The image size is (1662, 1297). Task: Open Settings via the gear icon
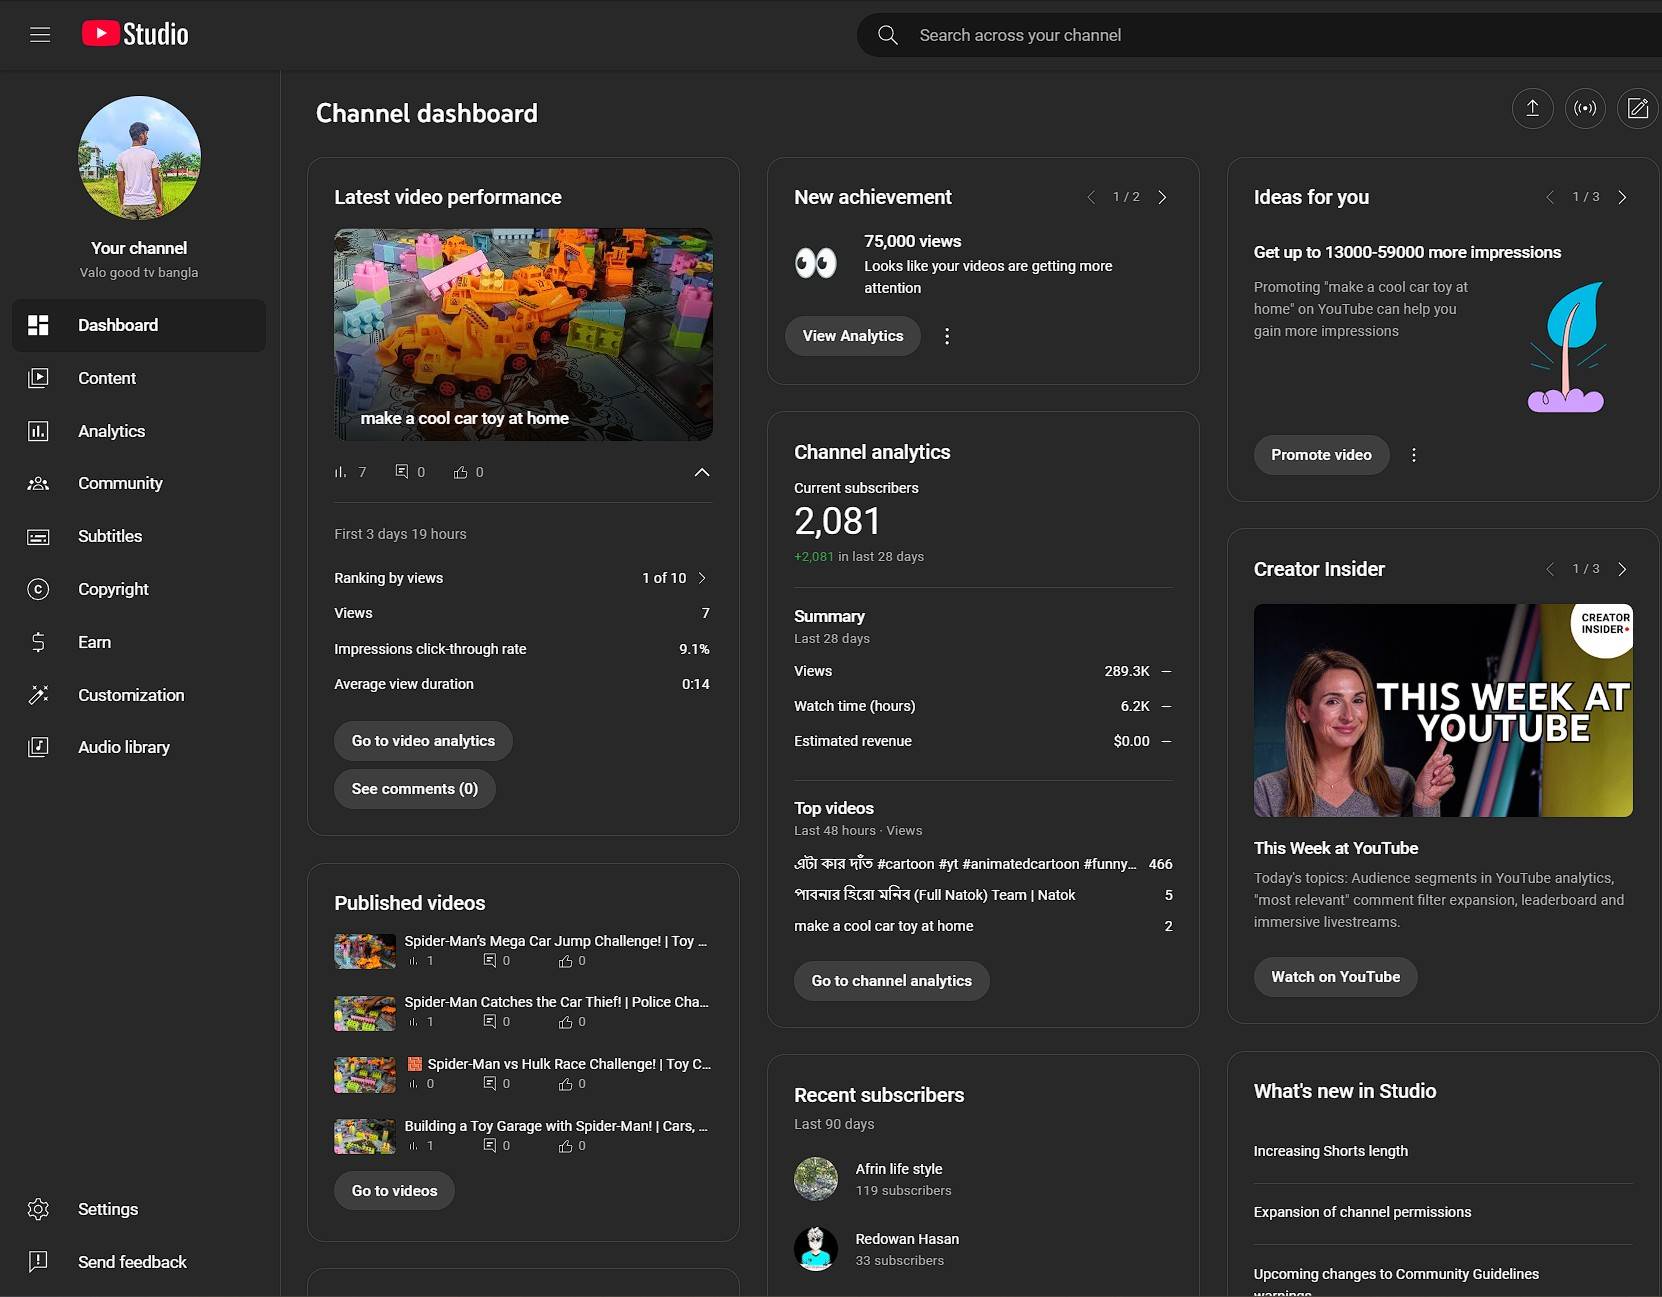38,1209
